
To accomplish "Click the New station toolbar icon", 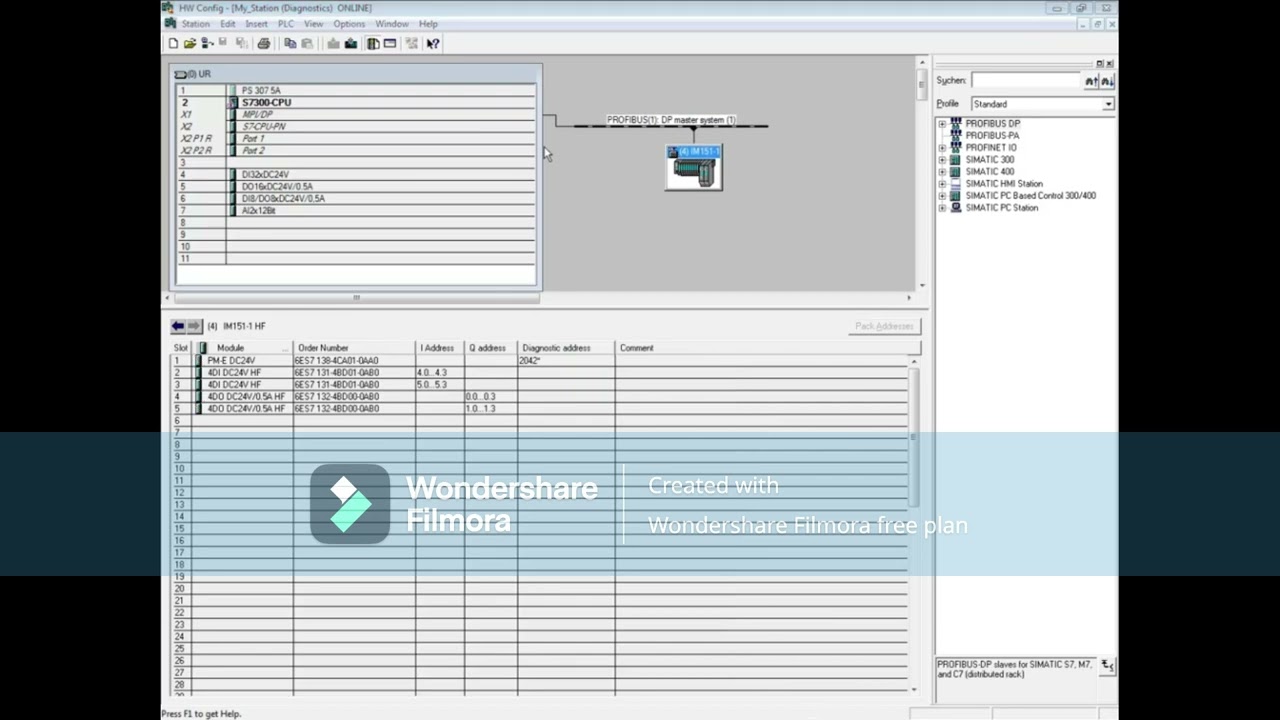I will [173, 43].
